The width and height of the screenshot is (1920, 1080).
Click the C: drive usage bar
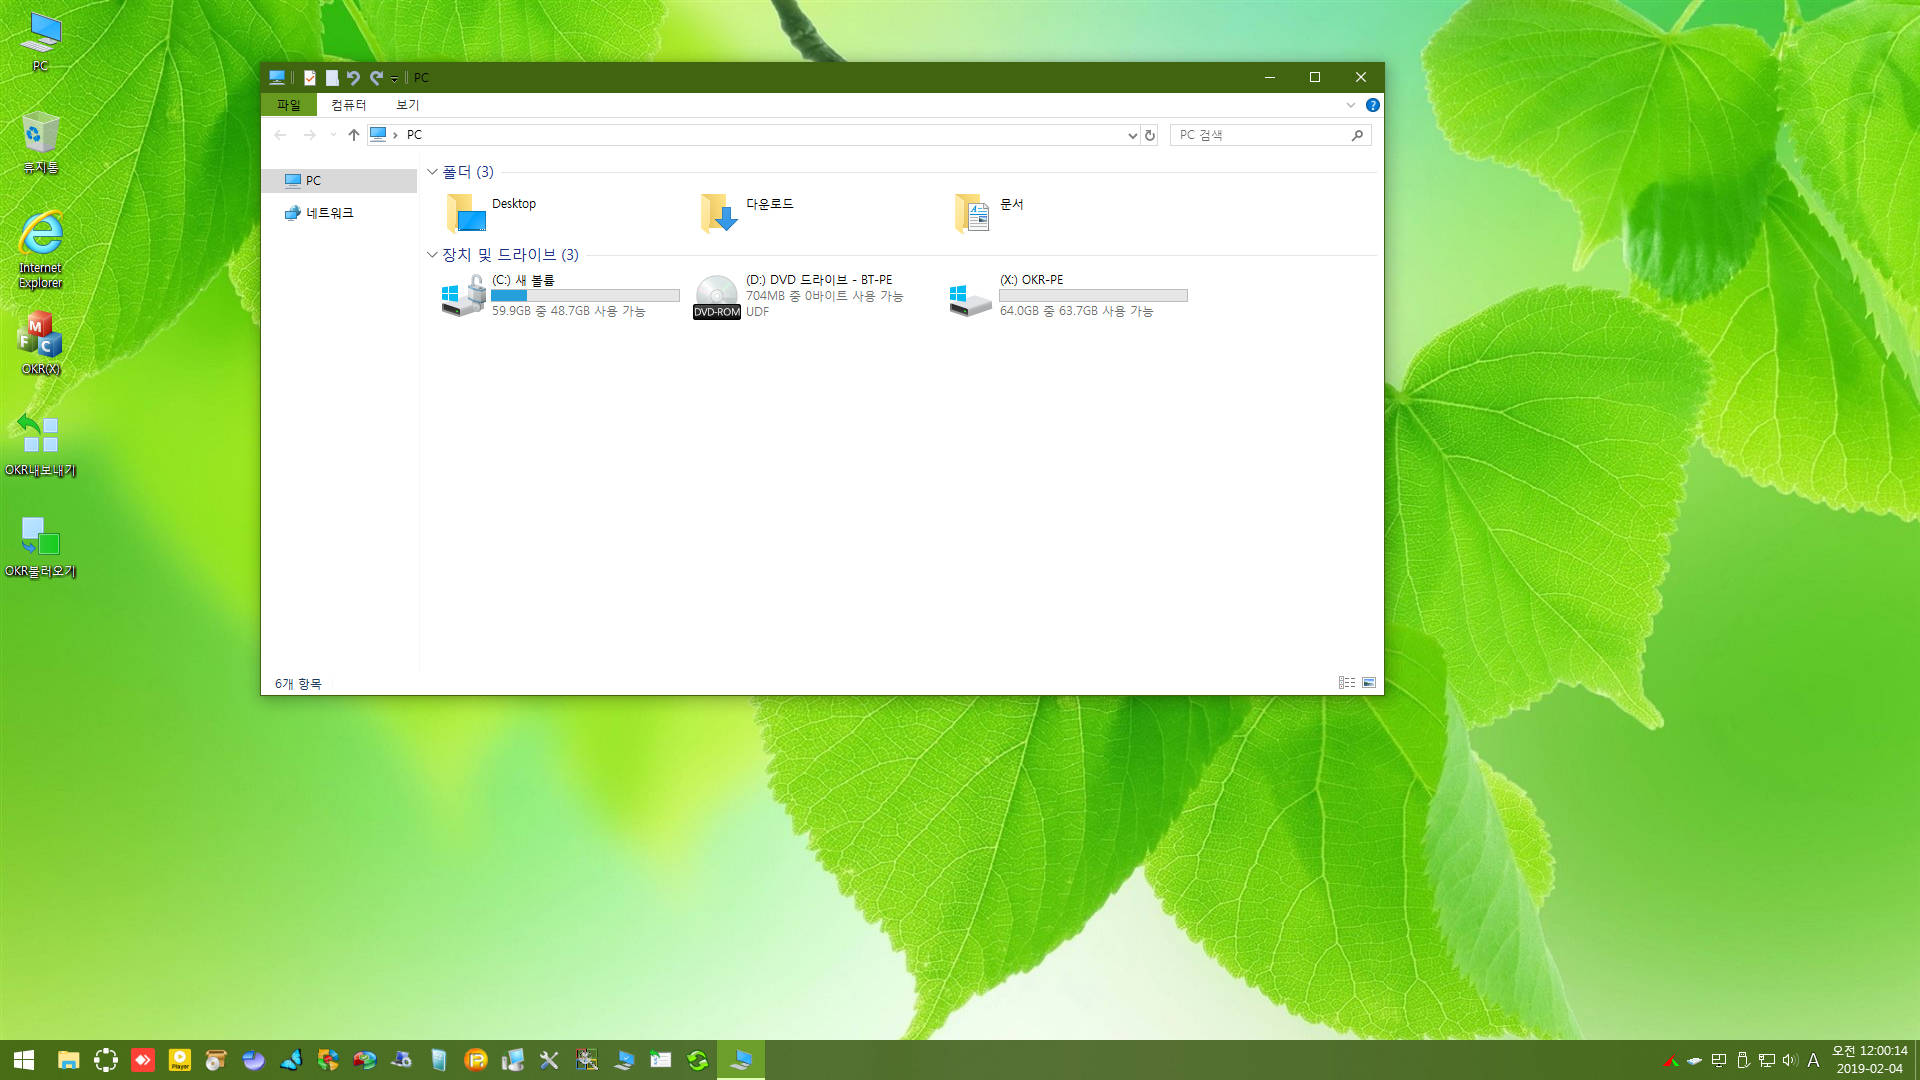point(585,296)
